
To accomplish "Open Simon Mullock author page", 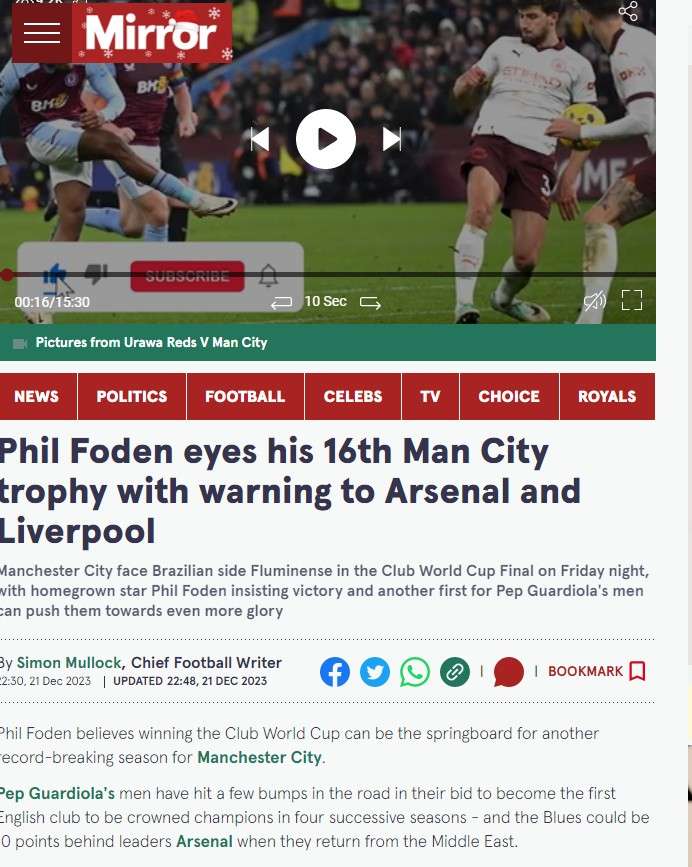I will click(69, 662).
